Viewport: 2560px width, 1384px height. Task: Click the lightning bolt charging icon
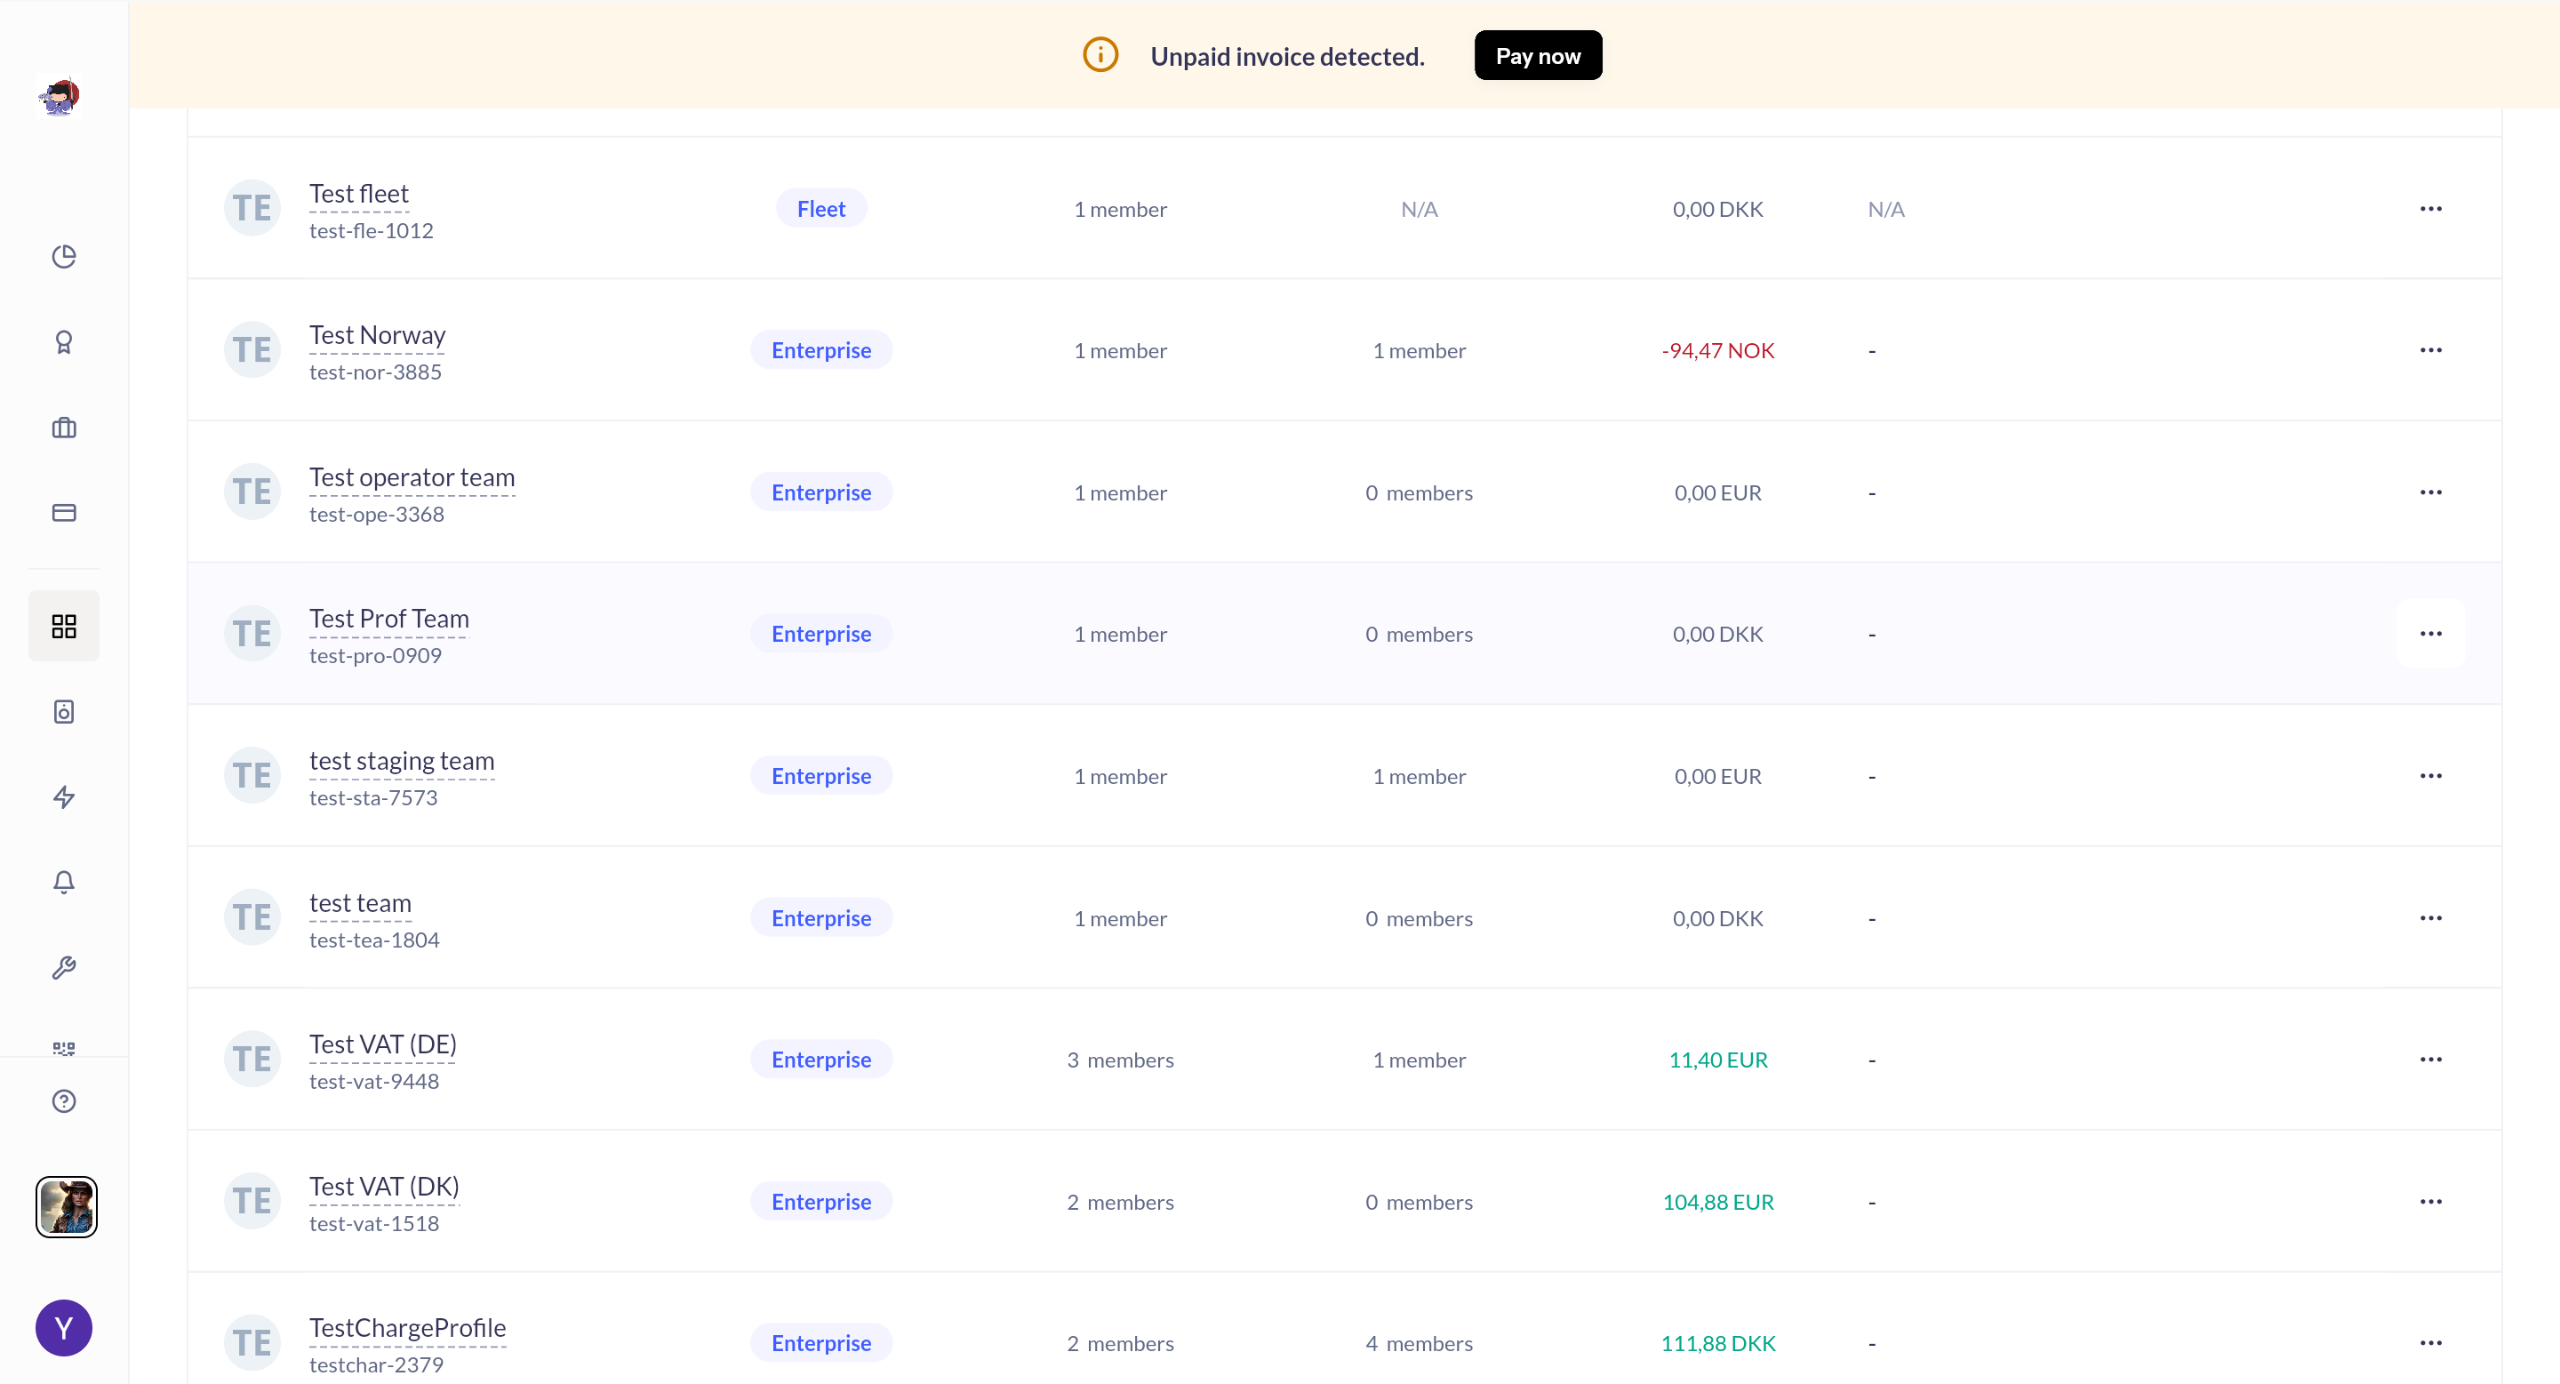(64, 797)
